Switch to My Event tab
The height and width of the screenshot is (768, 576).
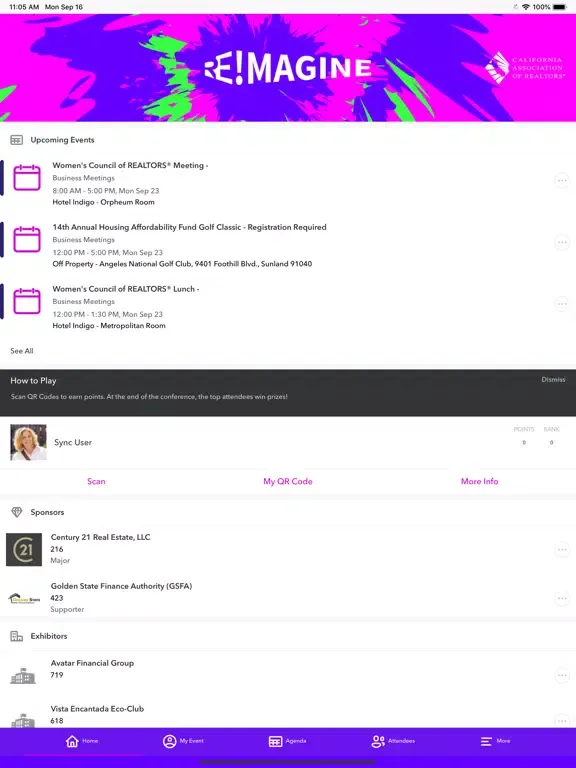tap(183, 741)
